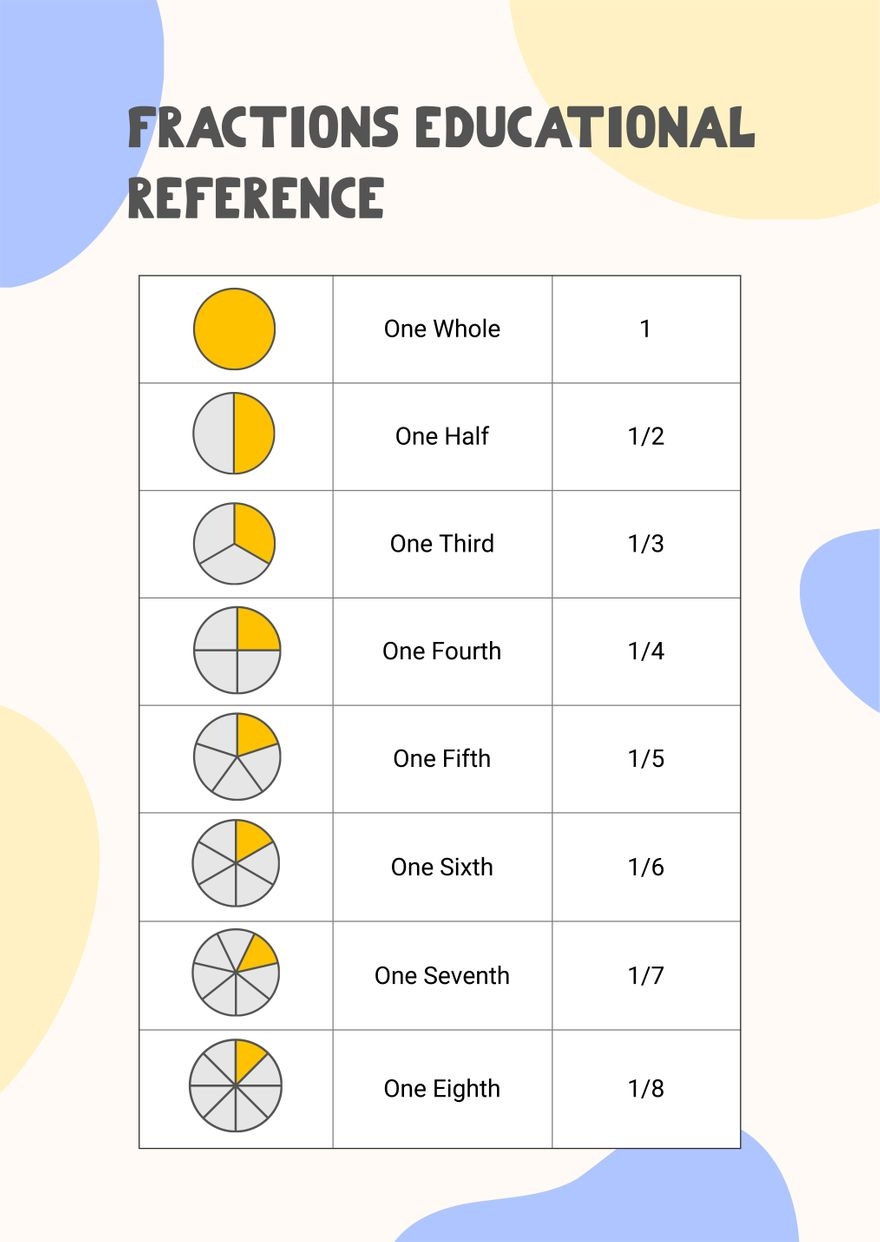Image resolution: width=880 pixels, height=1242 pixels.
Task: Click the "One Whole" label
Action: [442, 329]
